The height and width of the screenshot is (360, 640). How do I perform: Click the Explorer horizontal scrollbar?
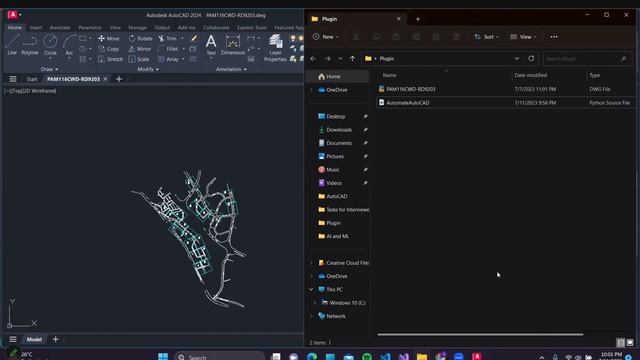480,334
